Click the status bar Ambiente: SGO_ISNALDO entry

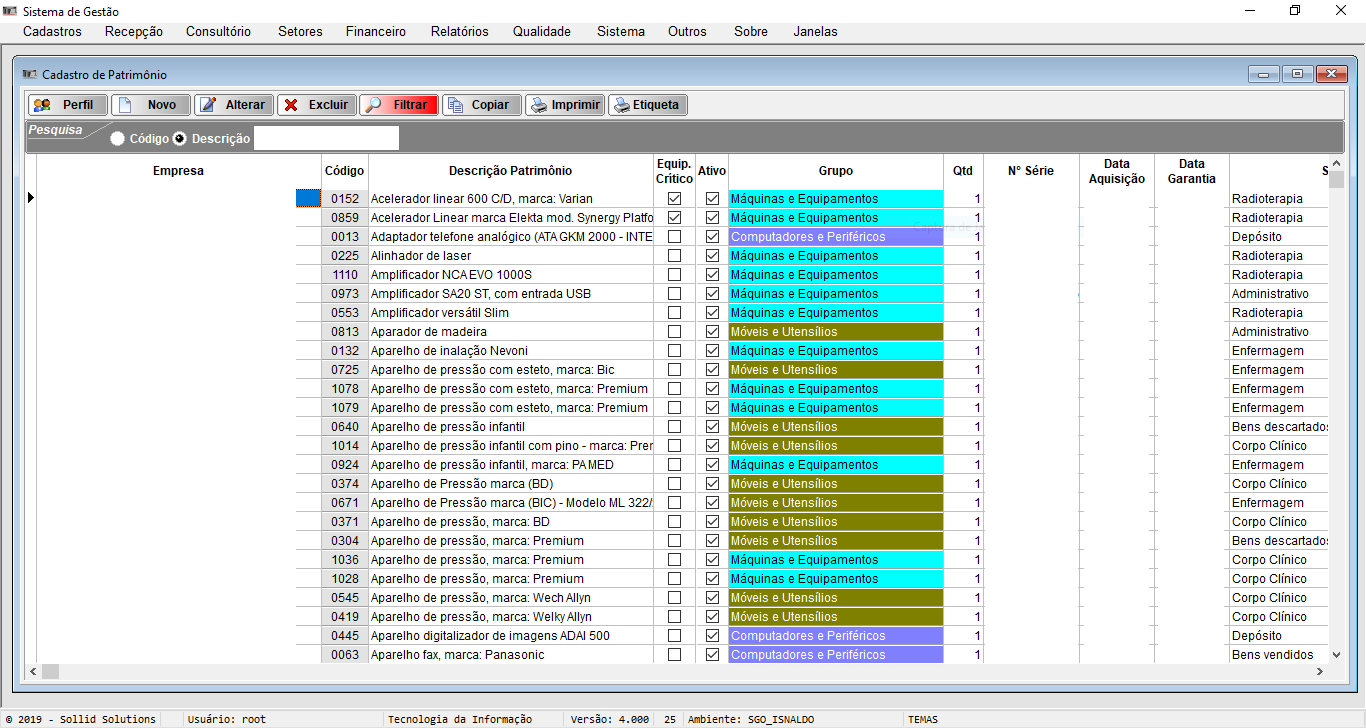pyautogui.click(x=751, y=719)
